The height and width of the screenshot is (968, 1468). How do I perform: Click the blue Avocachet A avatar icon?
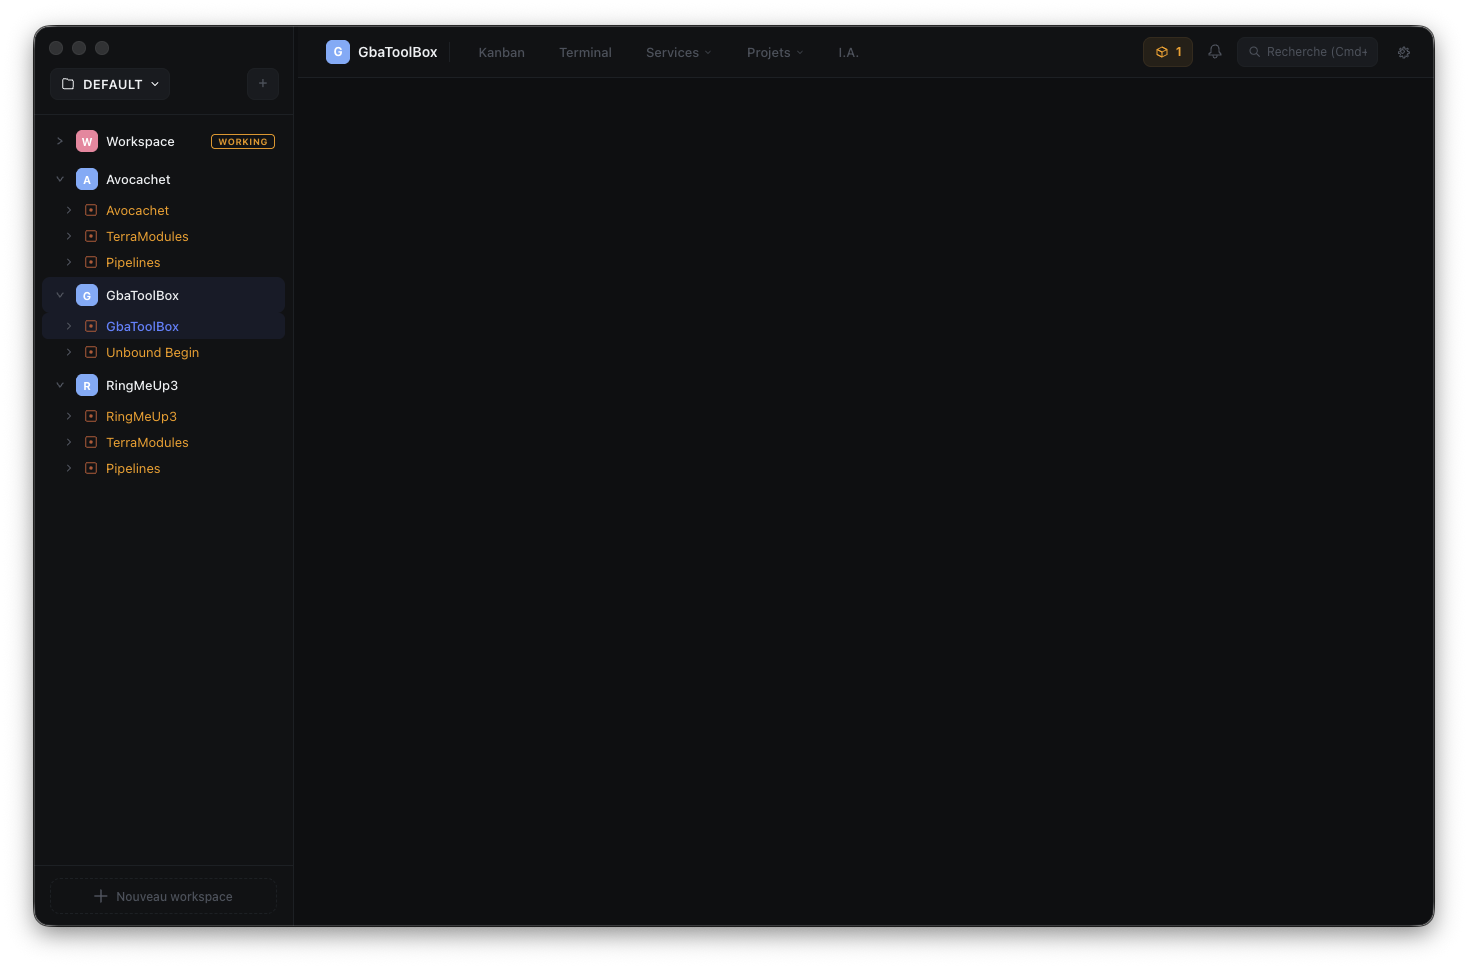tap(87, 180)
